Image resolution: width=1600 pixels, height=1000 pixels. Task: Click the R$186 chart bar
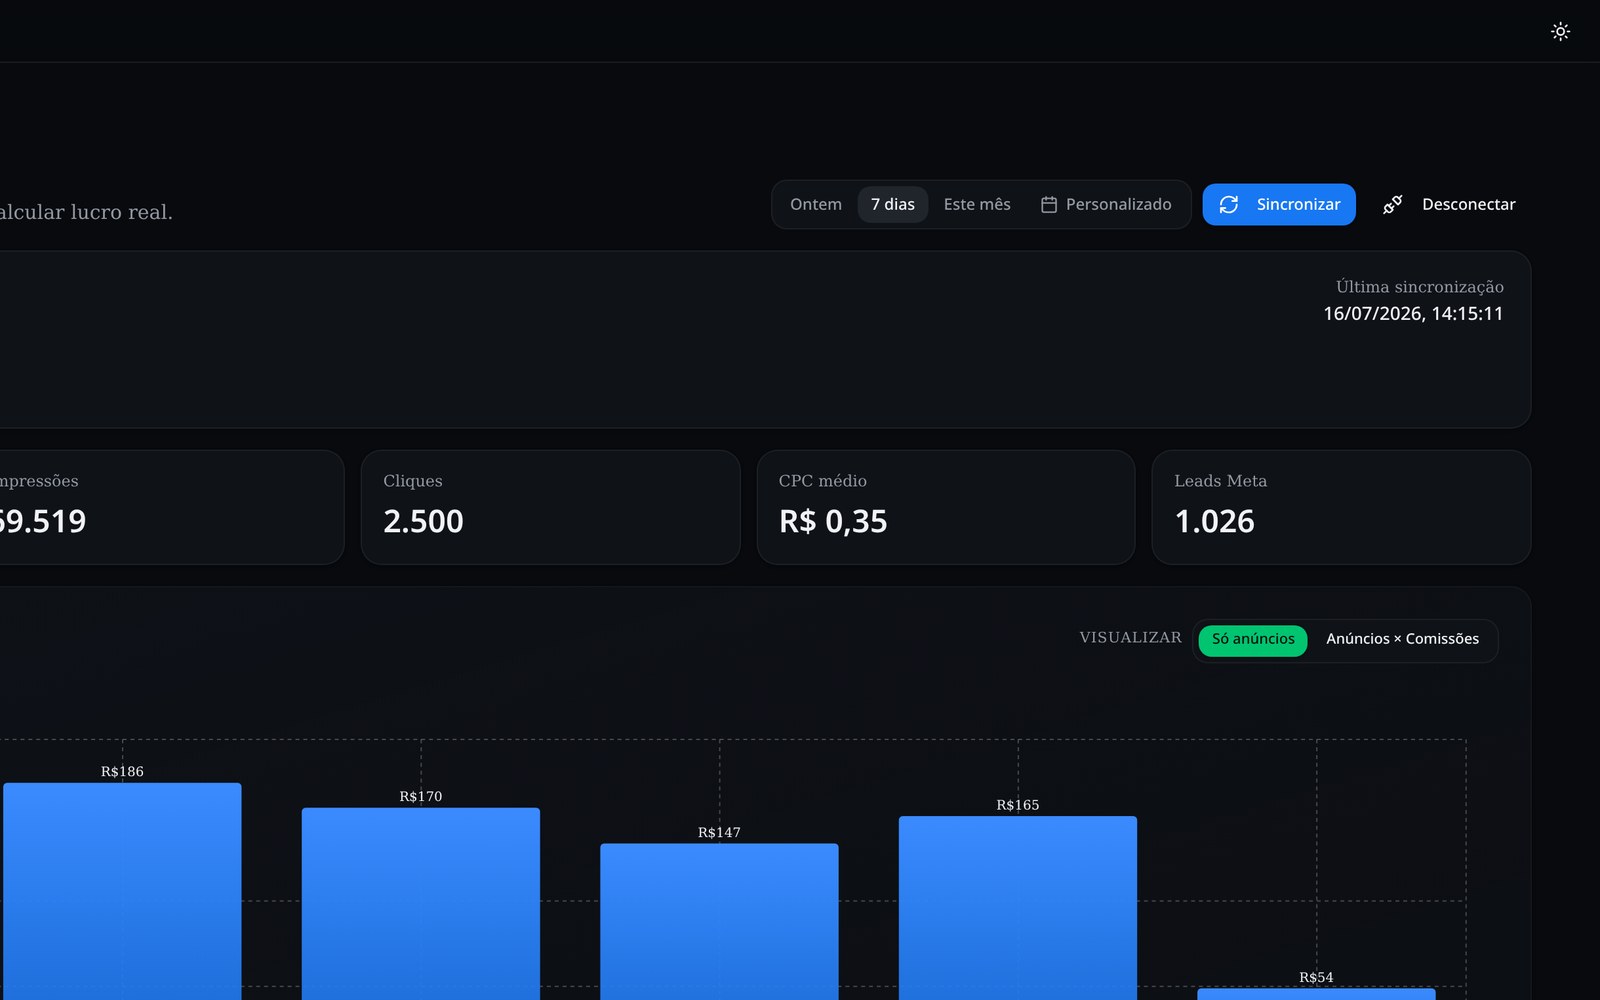[x=122, y=891]
